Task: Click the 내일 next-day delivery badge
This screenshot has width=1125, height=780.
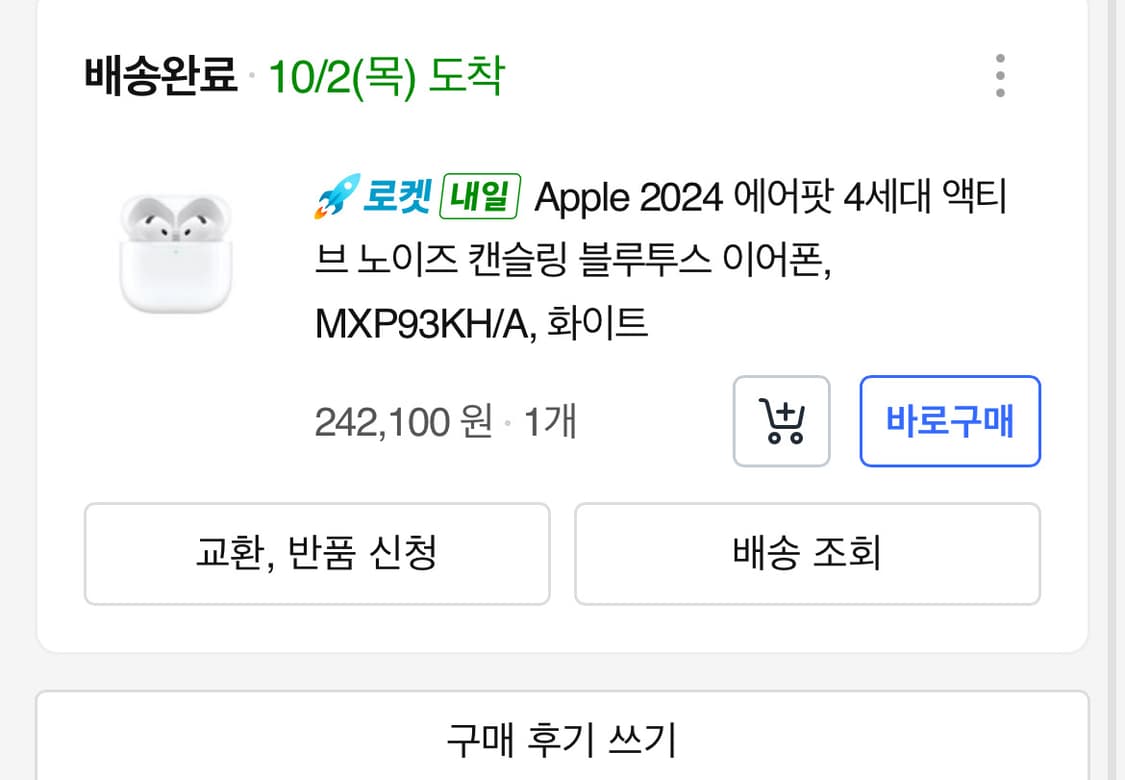Action: [x=480, y=197]
